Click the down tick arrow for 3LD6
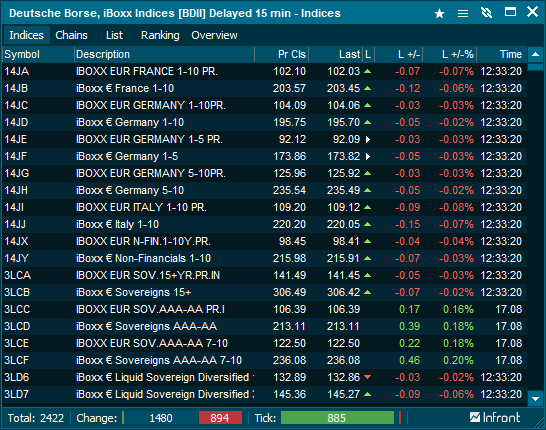This screenshot has height=430, width=546. 367,377
